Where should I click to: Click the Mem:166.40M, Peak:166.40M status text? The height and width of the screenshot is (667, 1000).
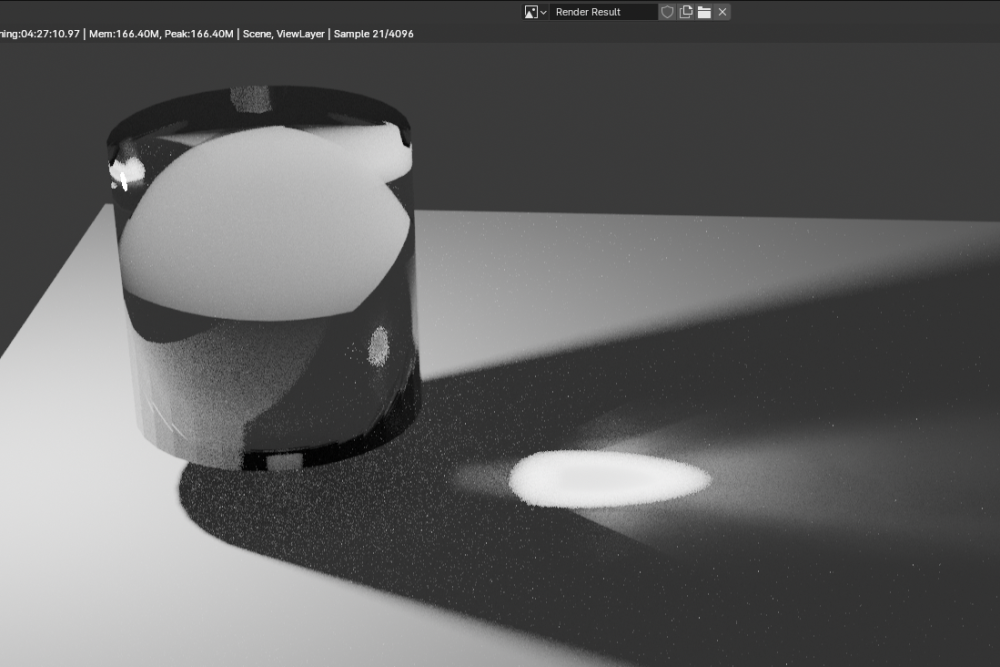coord(161,34)
